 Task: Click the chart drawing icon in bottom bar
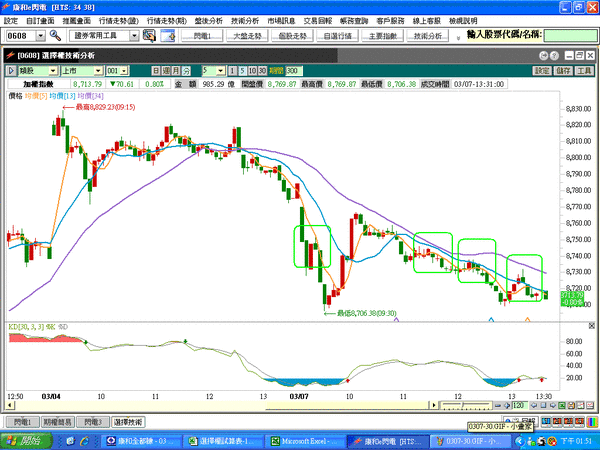580,405
